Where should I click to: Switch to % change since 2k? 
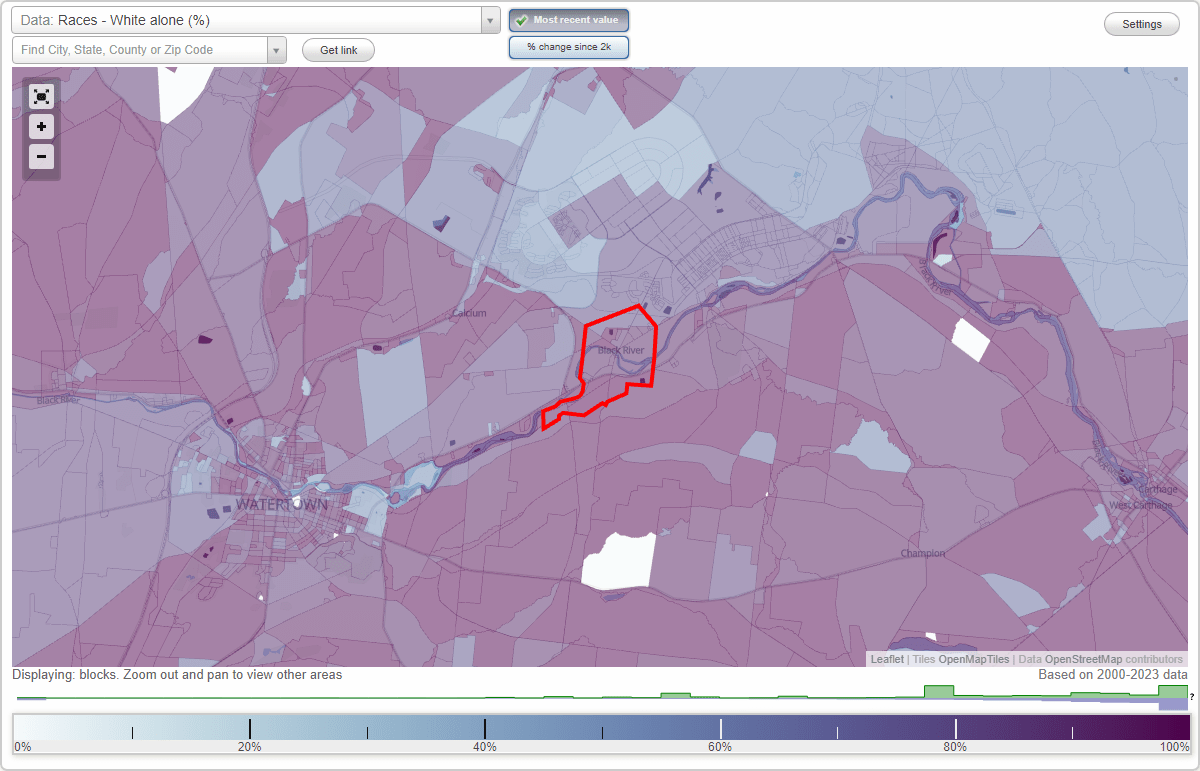(569, 47)
